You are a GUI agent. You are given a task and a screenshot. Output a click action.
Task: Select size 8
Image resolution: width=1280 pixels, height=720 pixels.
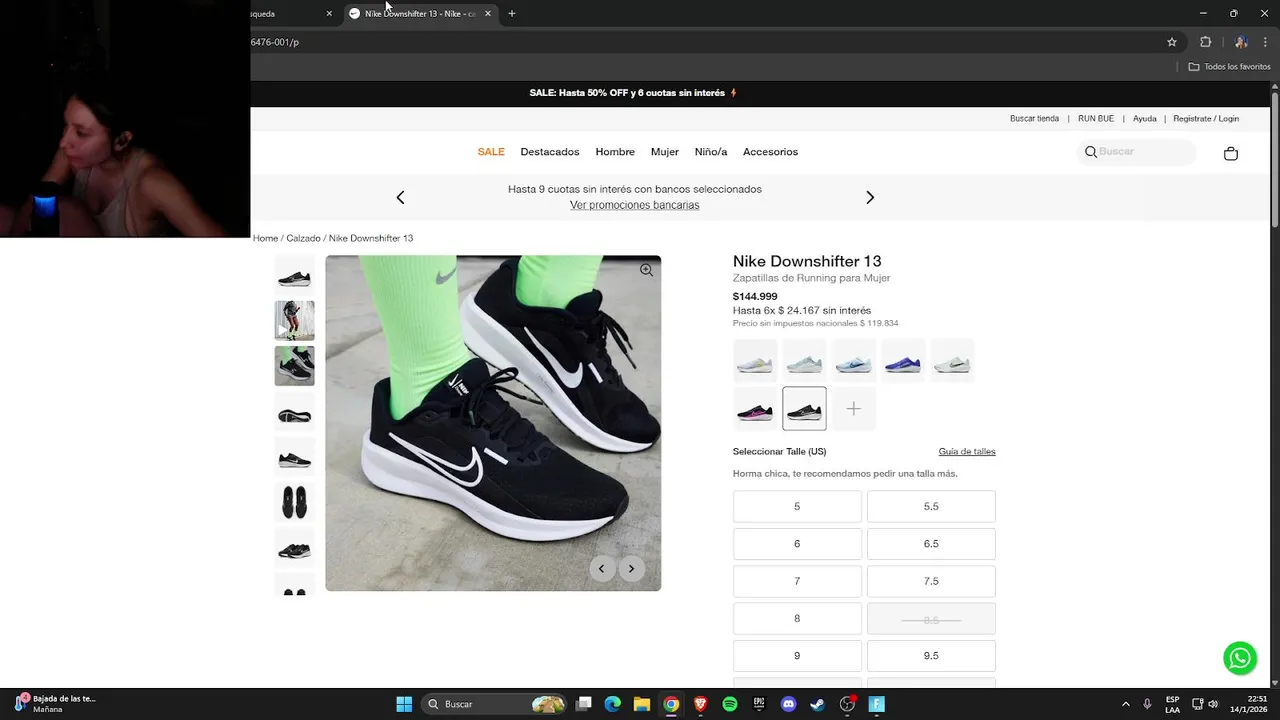pos(797,618)
